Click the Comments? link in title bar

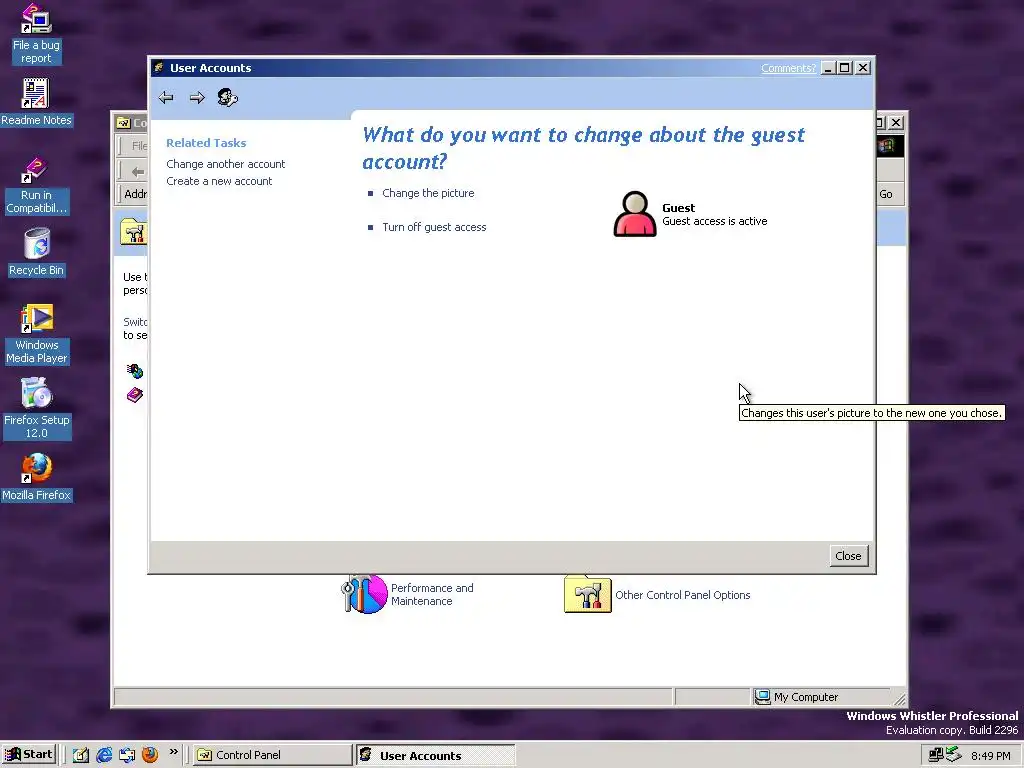click(x=788, y=68)
